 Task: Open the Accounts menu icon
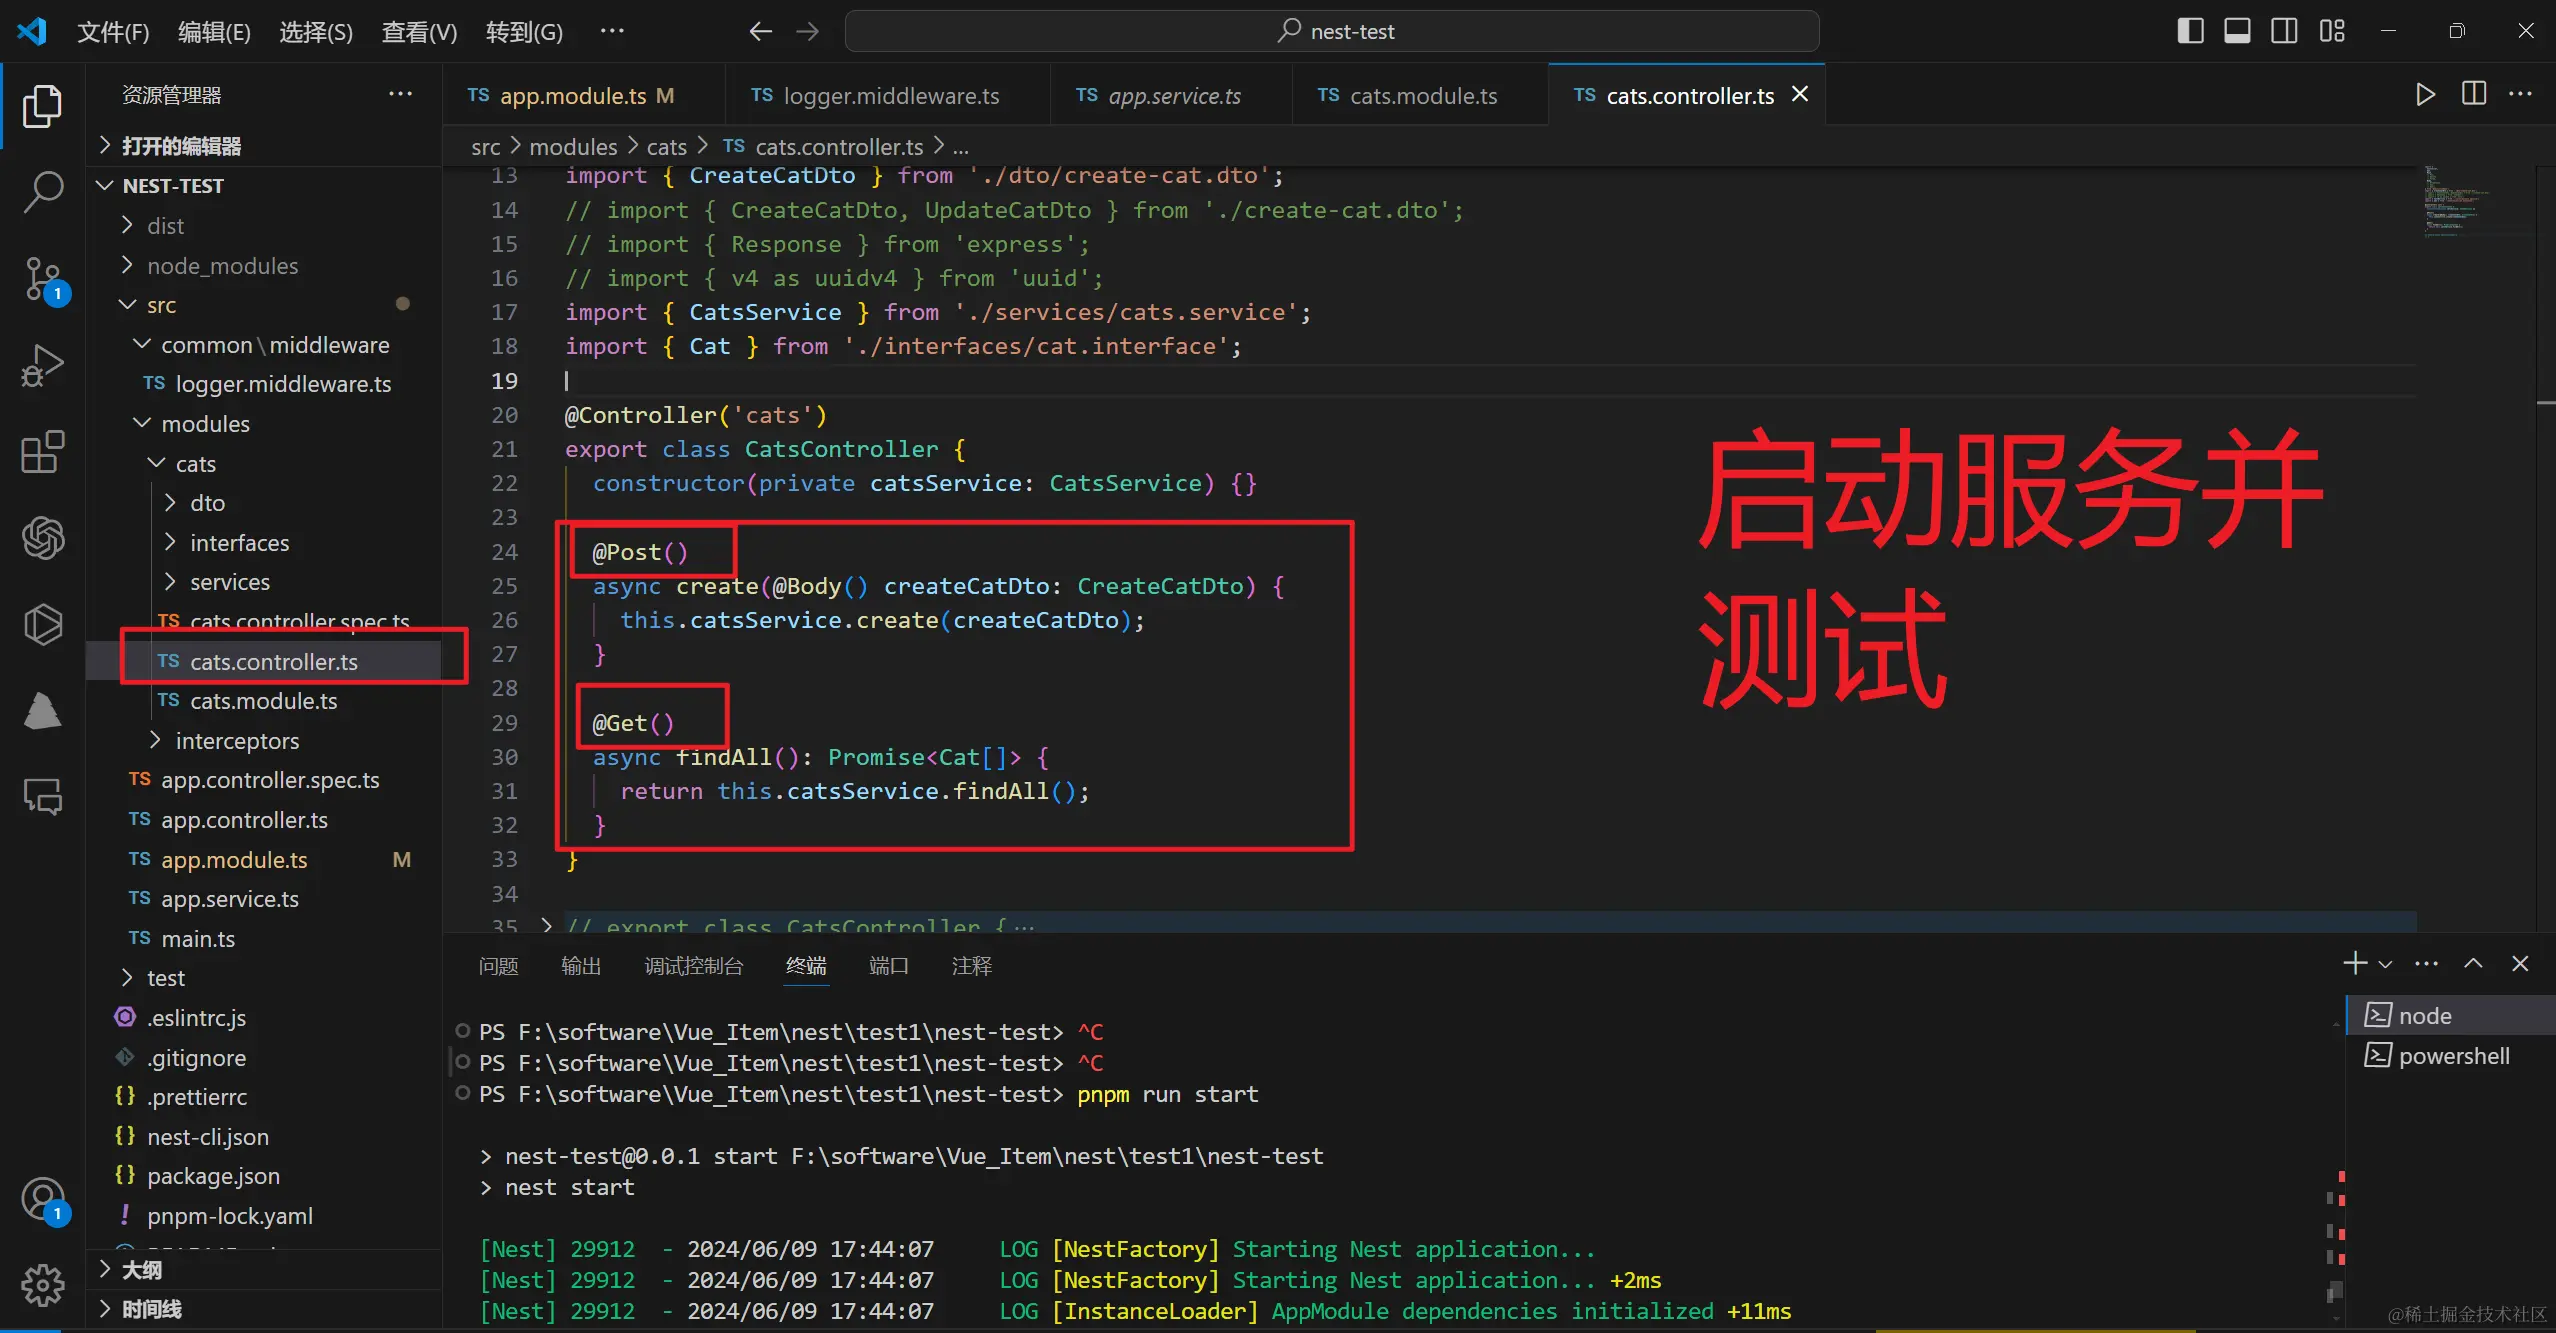point(42,1199)
